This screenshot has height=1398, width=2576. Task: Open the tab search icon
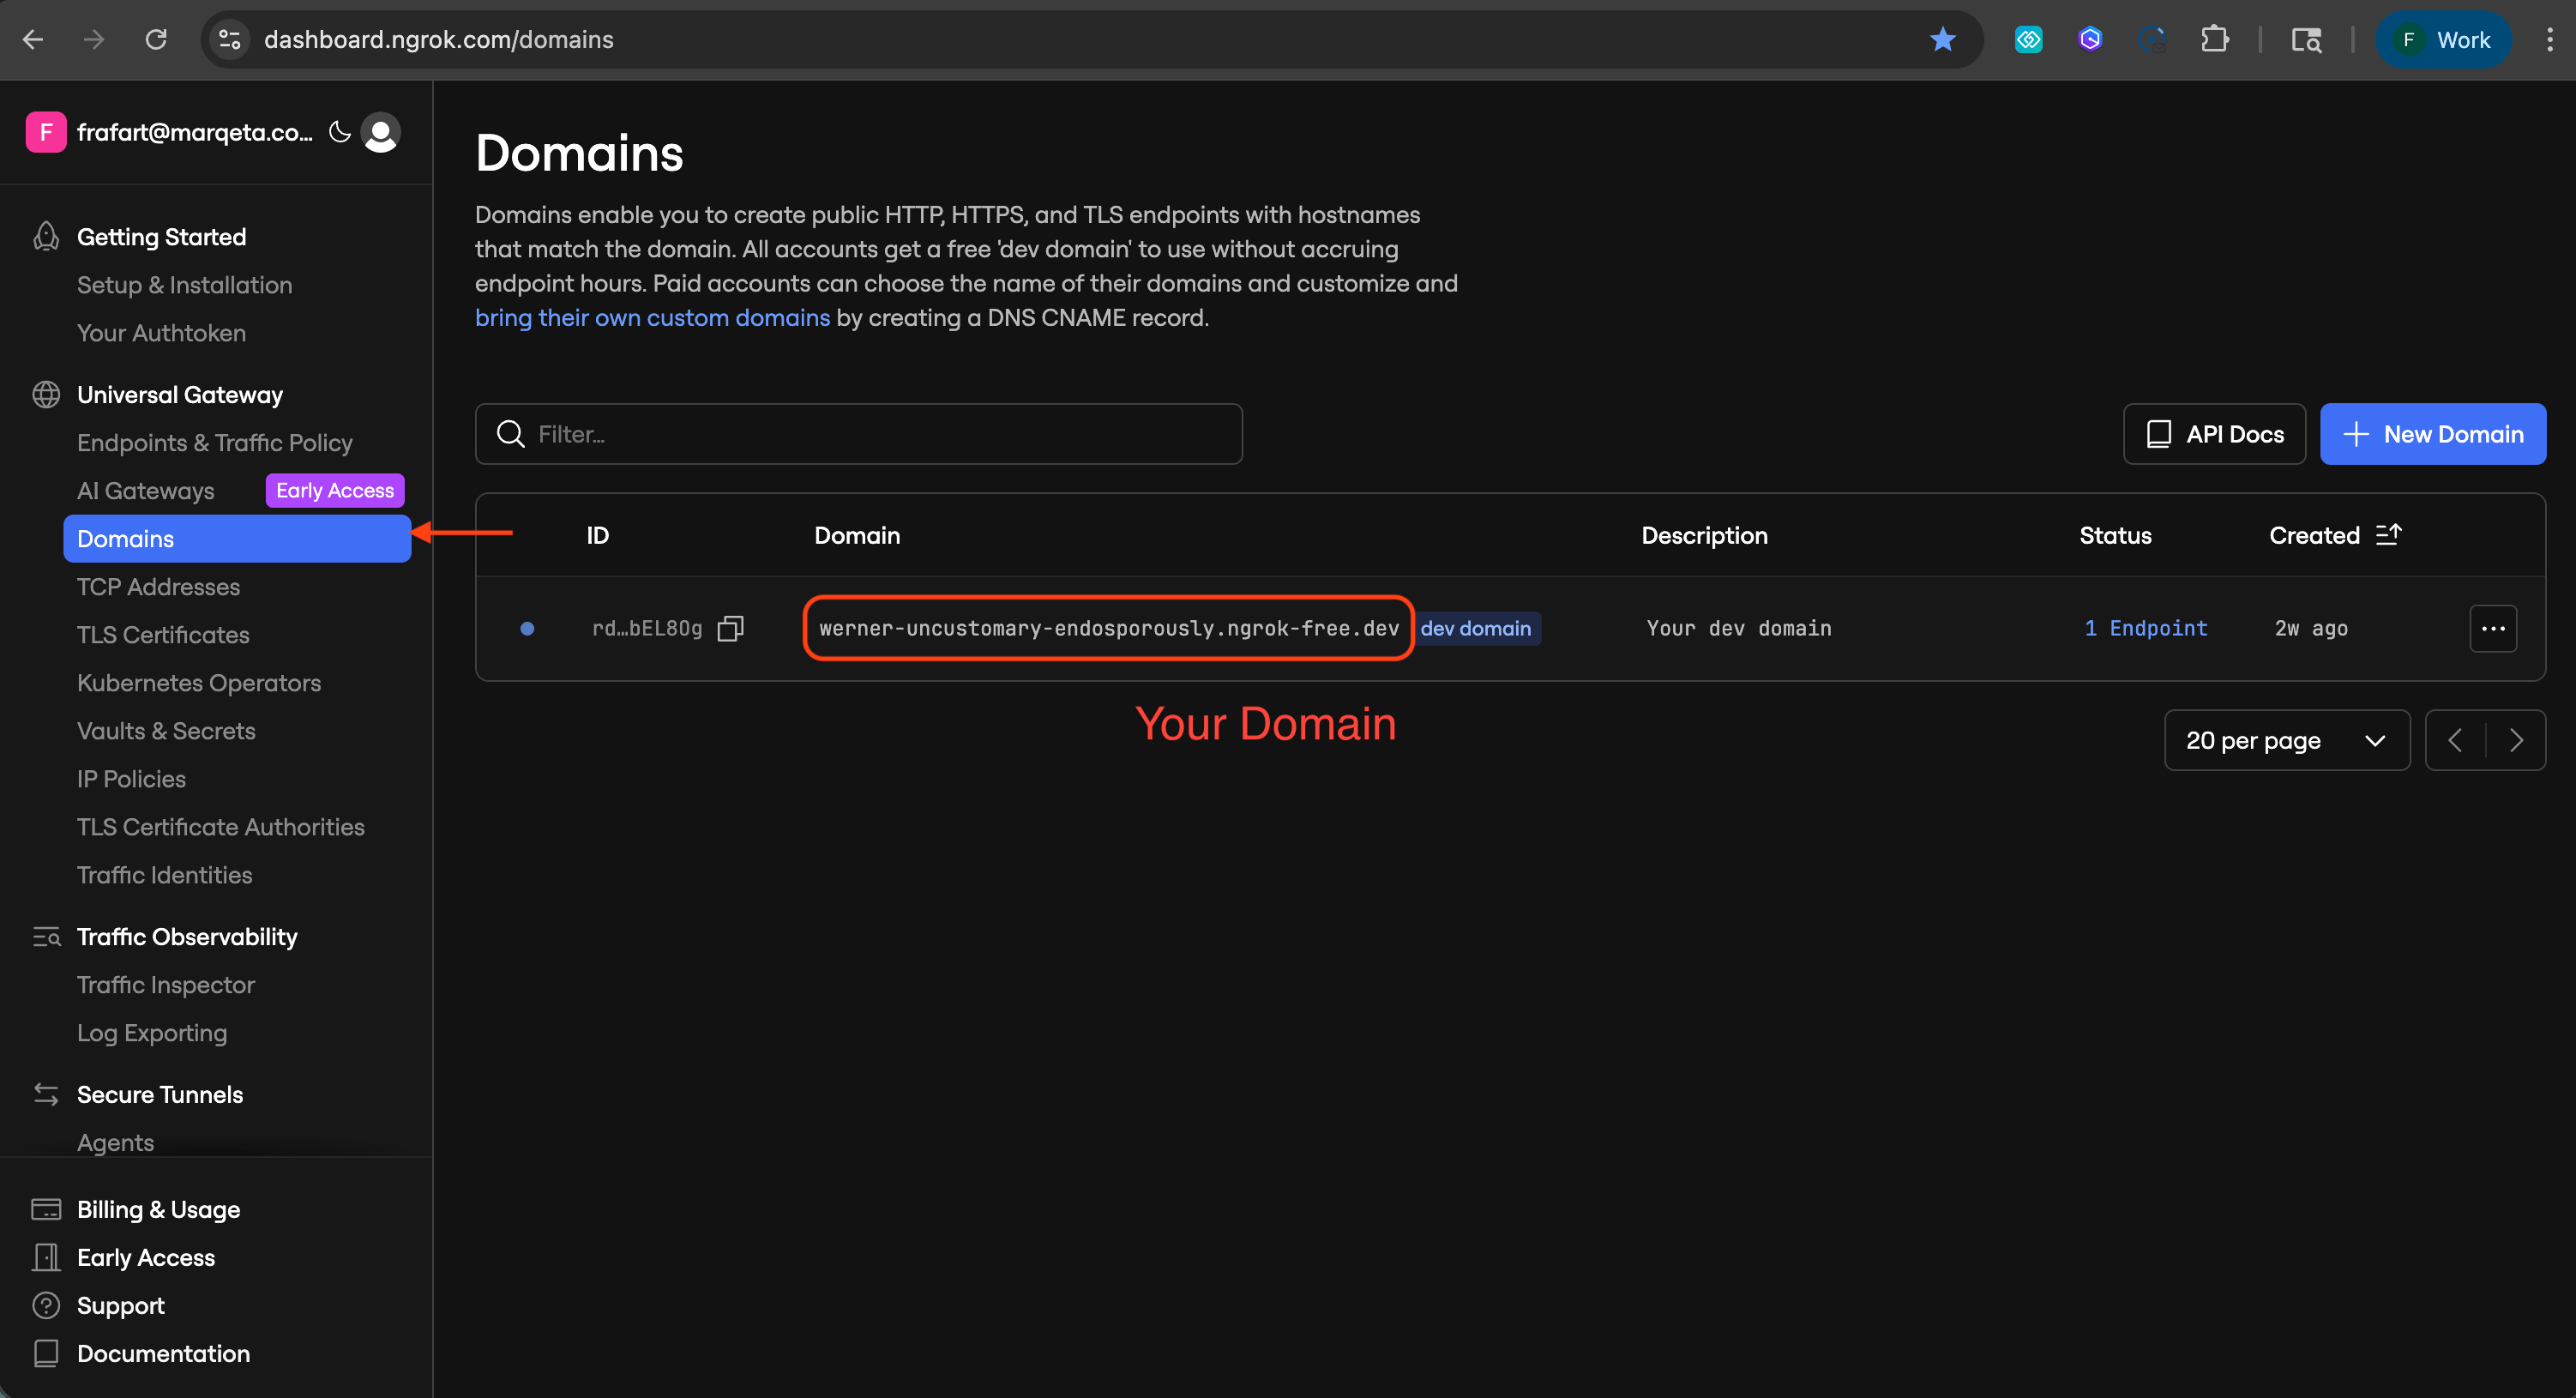(2306, 40)
